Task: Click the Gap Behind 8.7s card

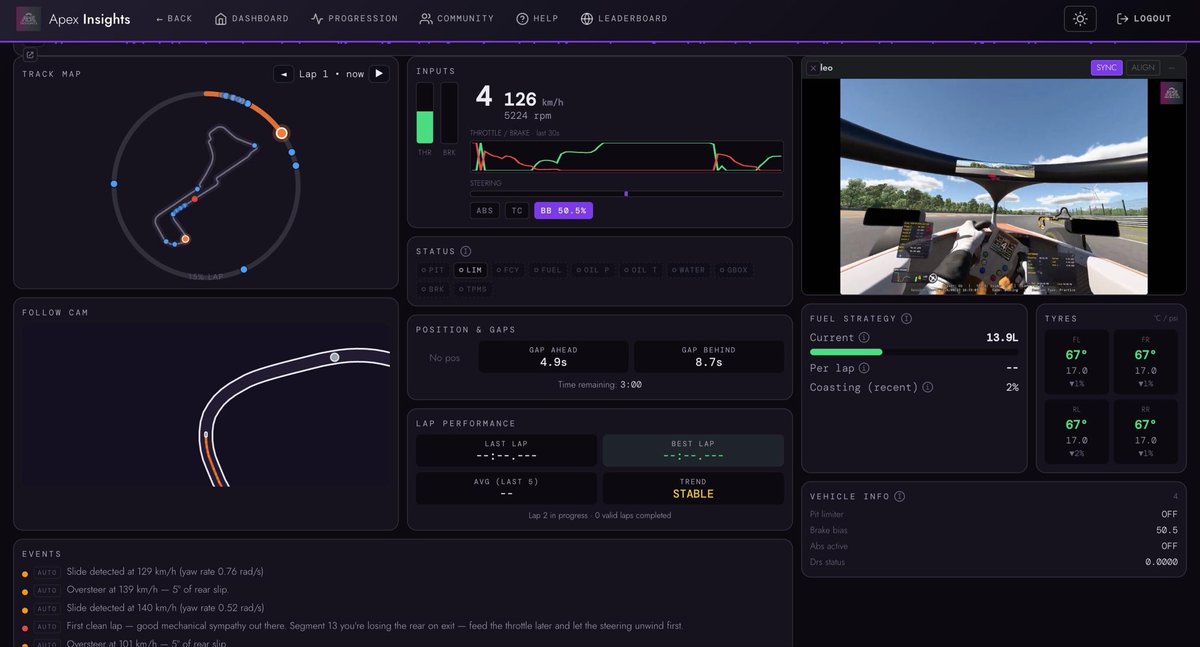Action: click(709, 357)
